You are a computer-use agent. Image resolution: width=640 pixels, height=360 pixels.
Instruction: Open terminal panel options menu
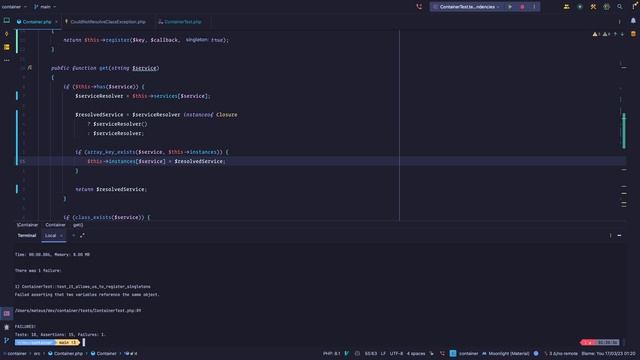click(611, 236)
